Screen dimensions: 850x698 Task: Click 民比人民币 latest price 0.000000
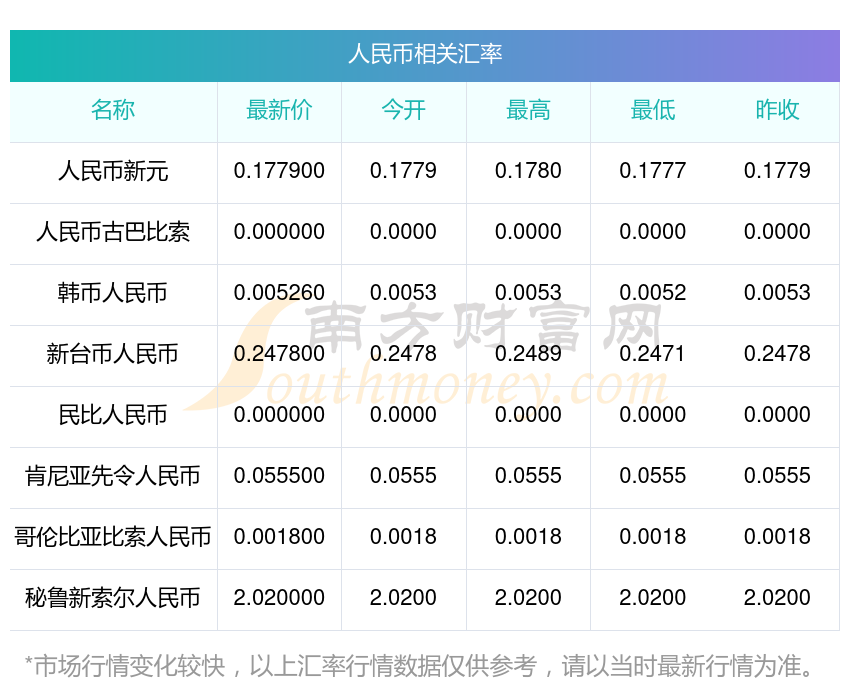tap(279, 415)
